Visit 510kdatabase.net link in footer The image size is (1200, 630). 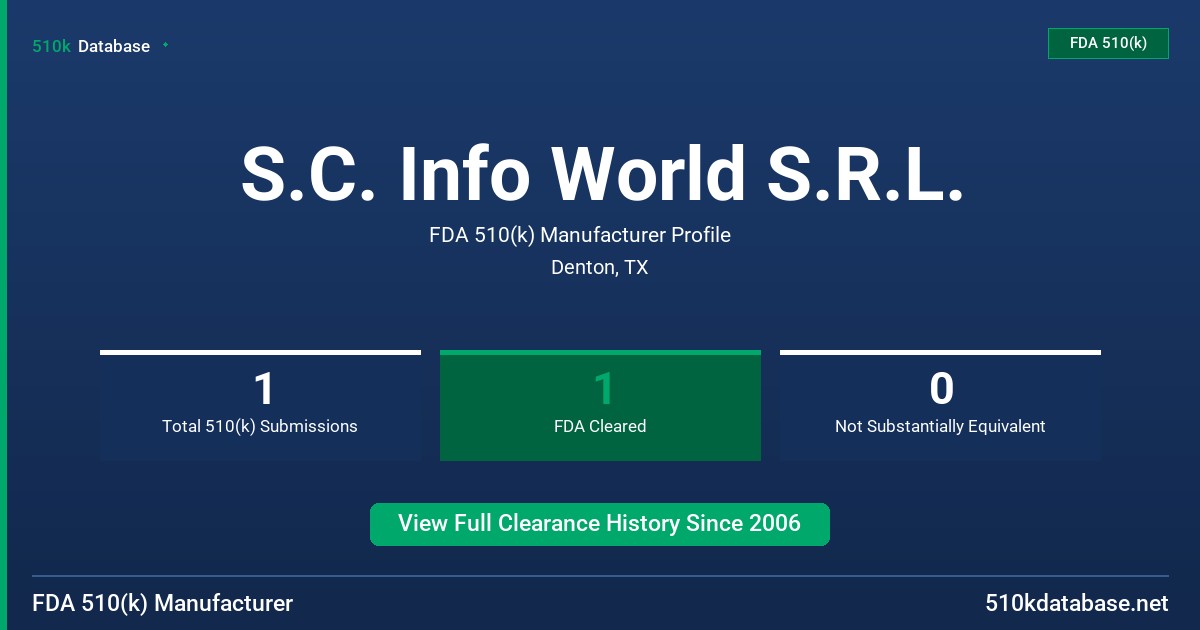coord(1076,603)
